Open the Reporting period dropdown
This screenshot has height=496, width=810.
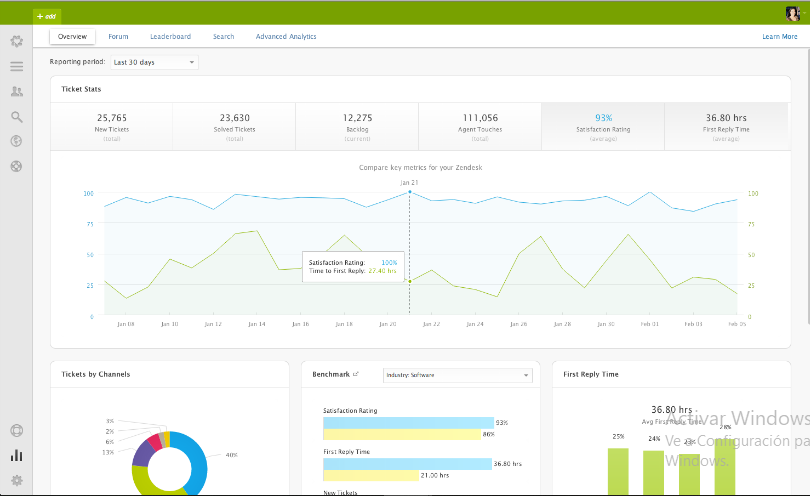coord(154,62)
